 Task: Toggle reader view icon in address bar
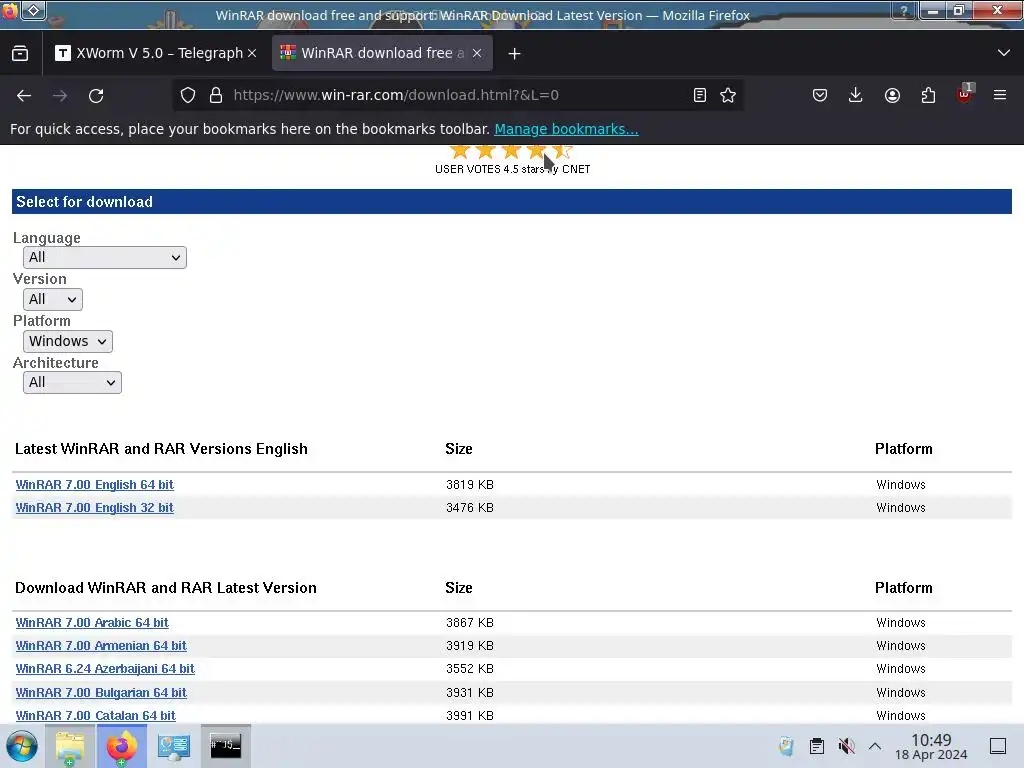pos(699,95)
